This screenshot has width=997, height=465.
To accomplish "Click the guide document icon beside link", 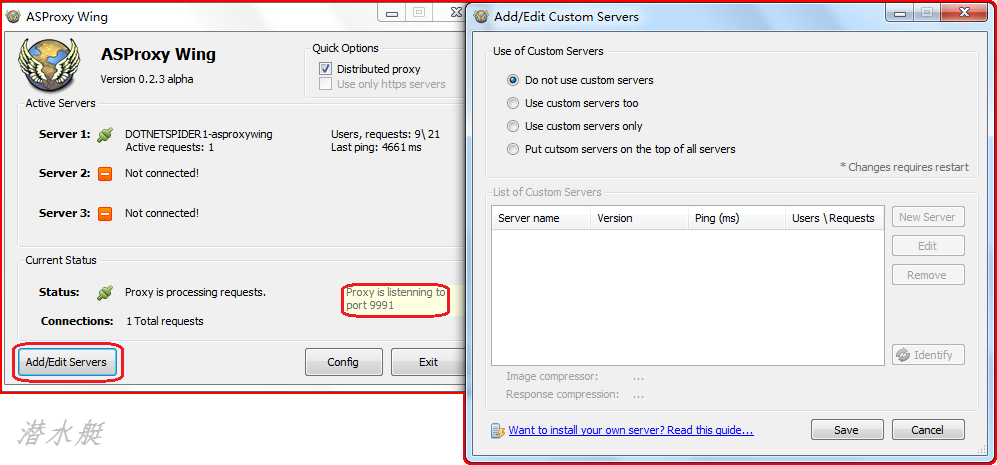I will pos(498,431).
